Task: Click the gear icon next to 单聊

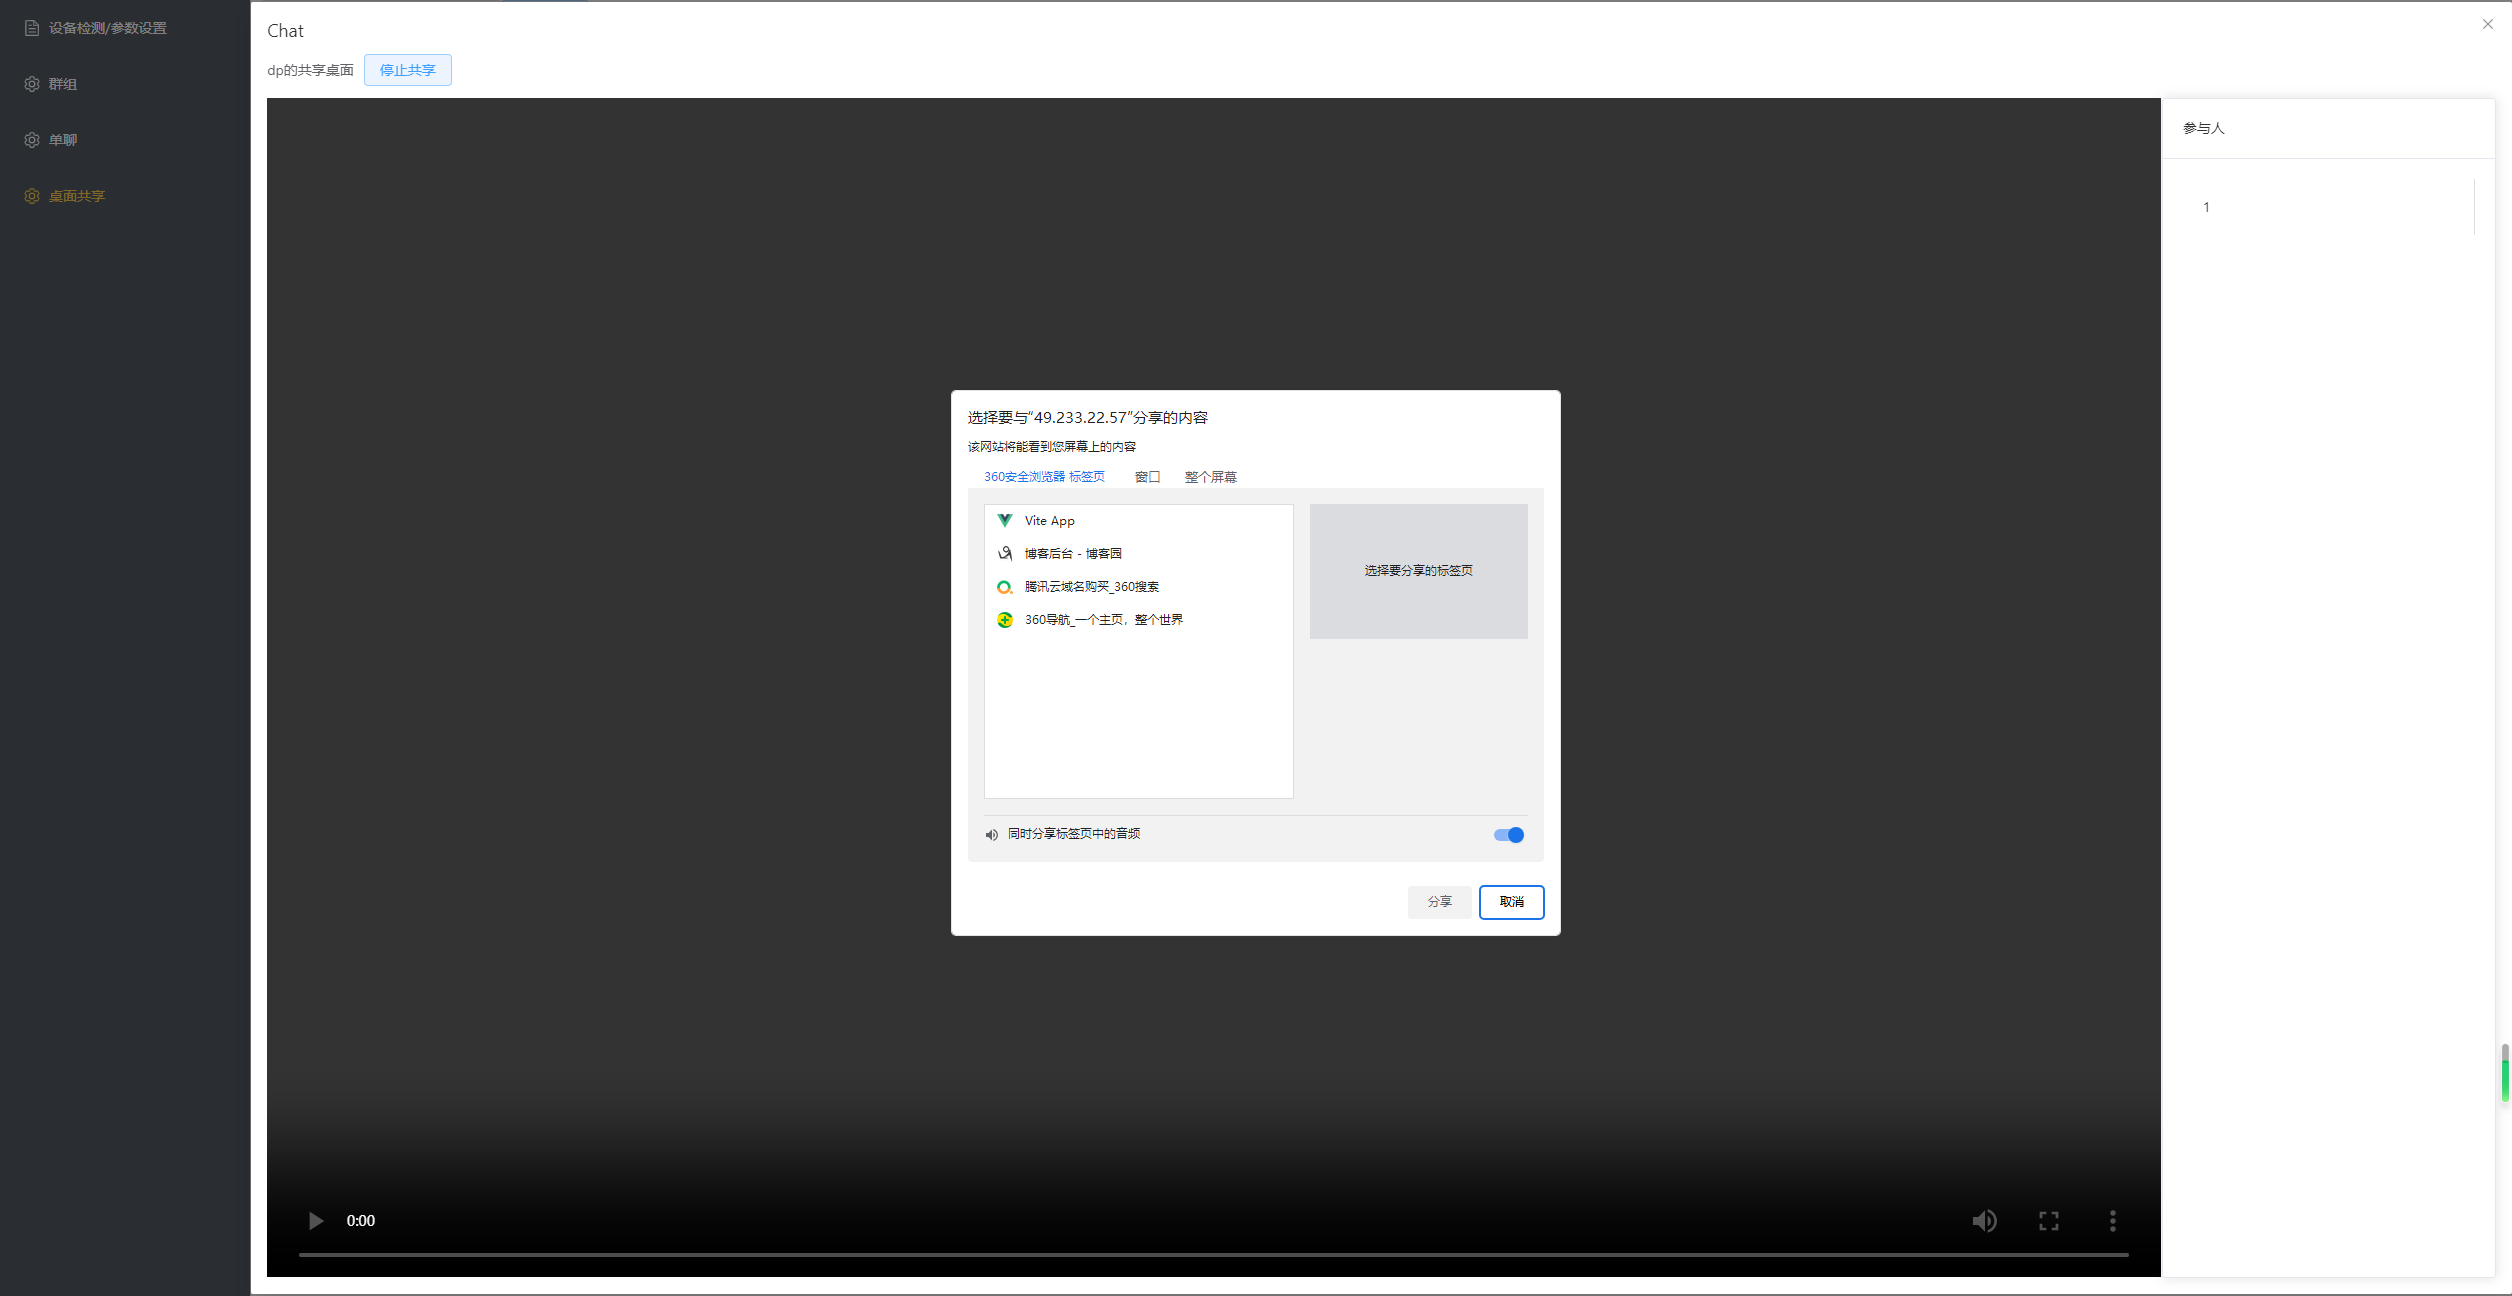Action: tap(32, 140)
